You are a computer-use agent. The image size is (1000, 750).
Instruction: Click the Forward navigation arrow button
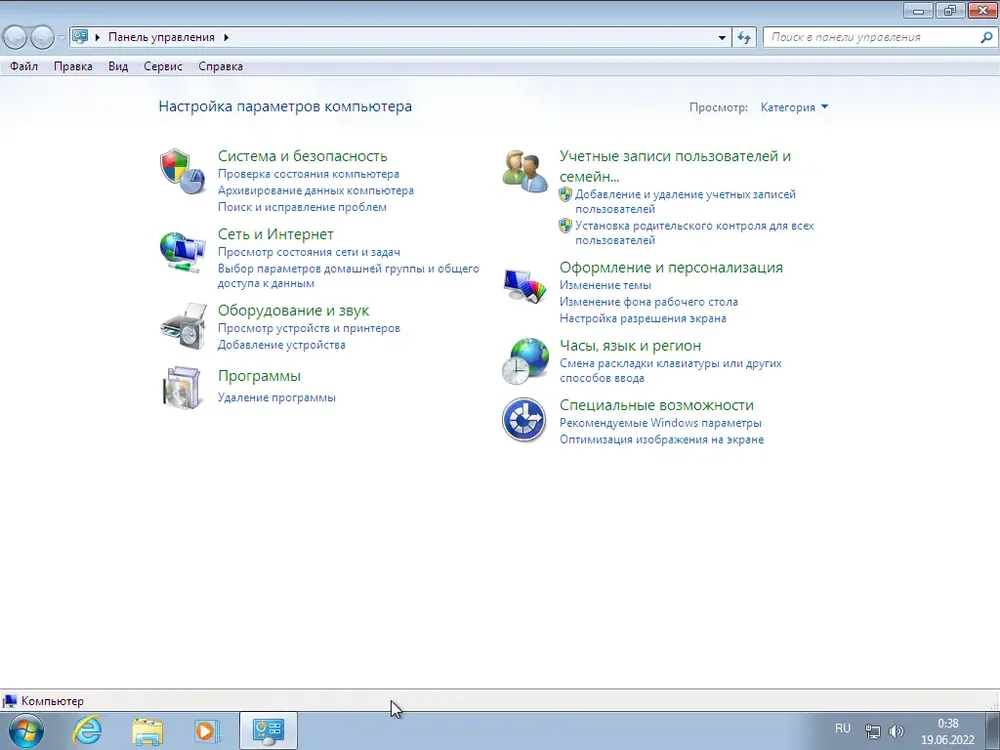pos(42,37)
